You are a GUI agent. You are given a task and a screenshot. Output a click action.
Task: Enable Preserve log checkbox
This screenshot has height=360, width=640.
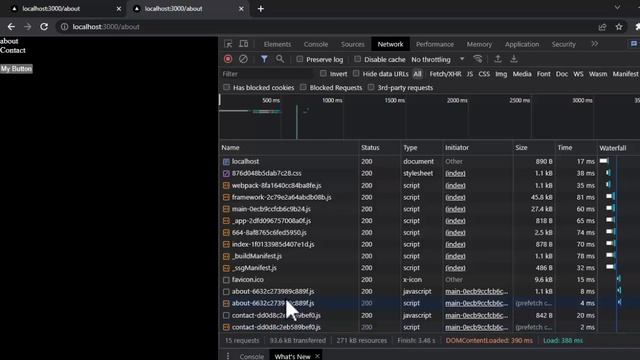pyautogui.click(x=300, y=59)
